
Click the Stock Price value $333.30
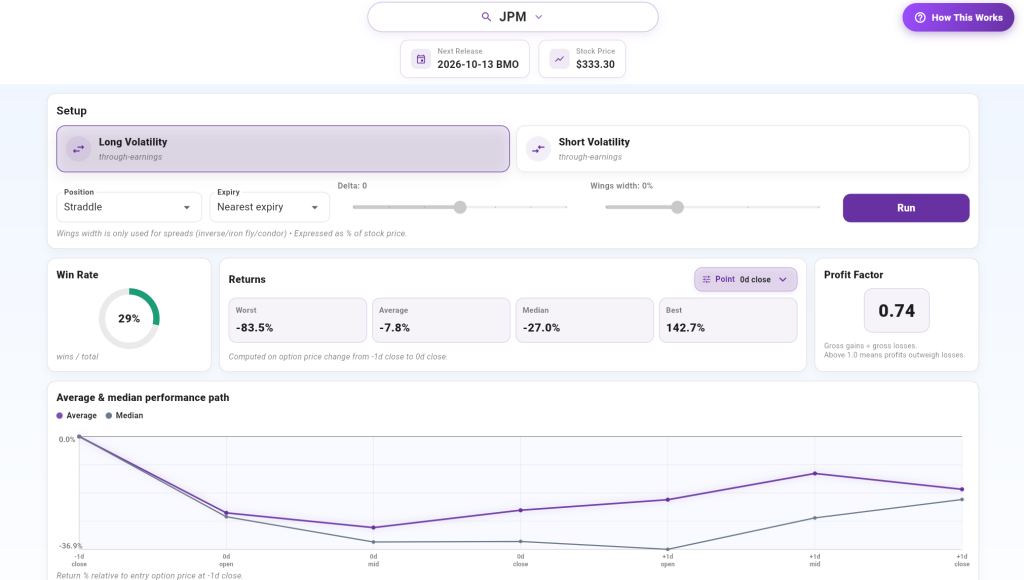coord(595,64)
